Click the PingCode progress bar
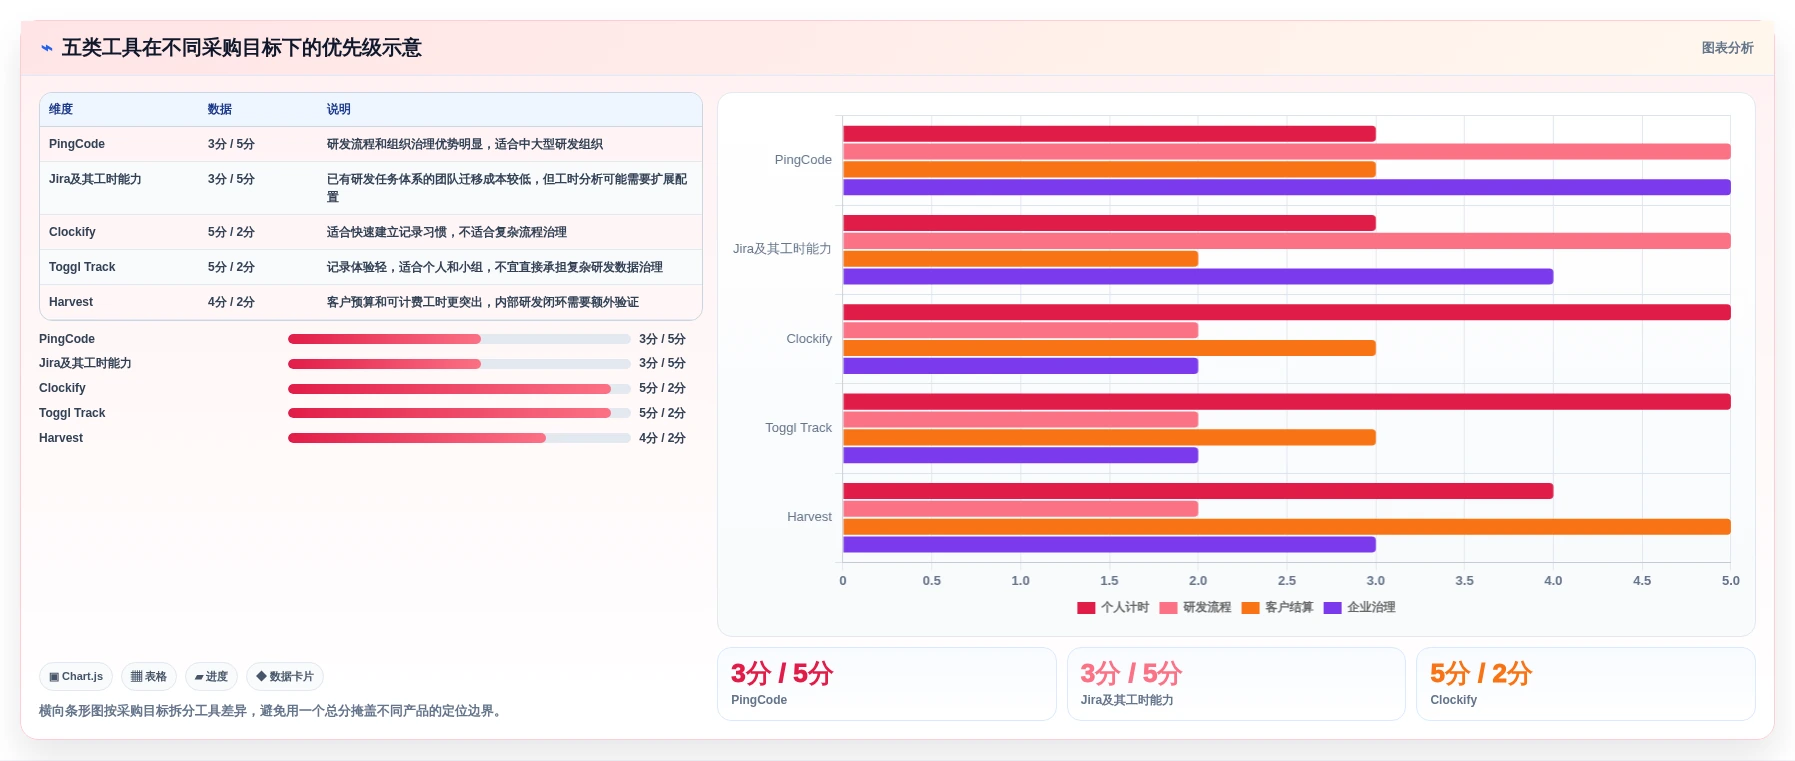This screenshot has height=761, width=1795. pos(459,339)
